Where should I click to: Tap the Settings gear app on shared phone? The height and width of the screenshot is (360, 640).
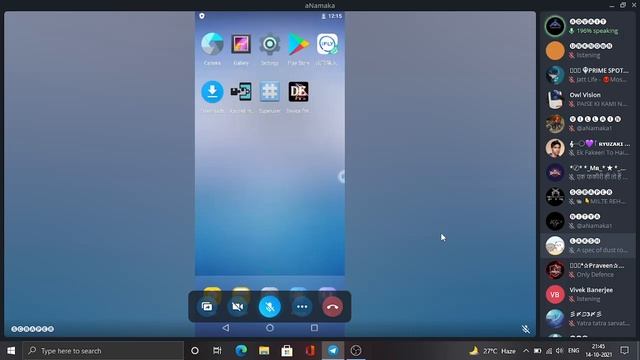(x=270, y=44)
